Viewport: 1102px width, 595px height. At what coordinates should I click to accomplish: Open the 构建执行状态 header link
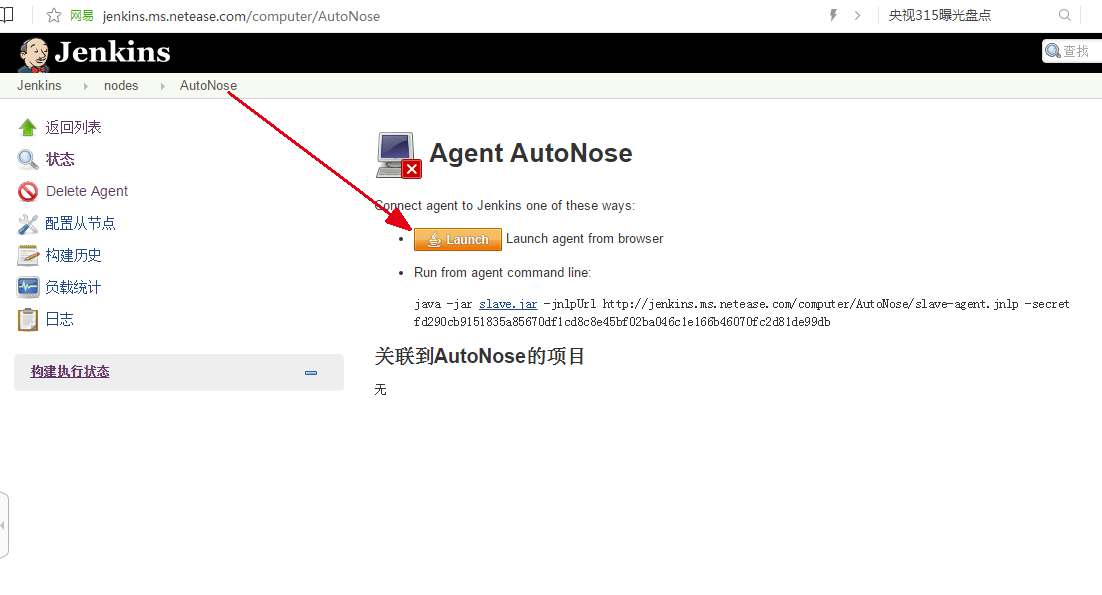pyautogui.click(x=70, y=372)
